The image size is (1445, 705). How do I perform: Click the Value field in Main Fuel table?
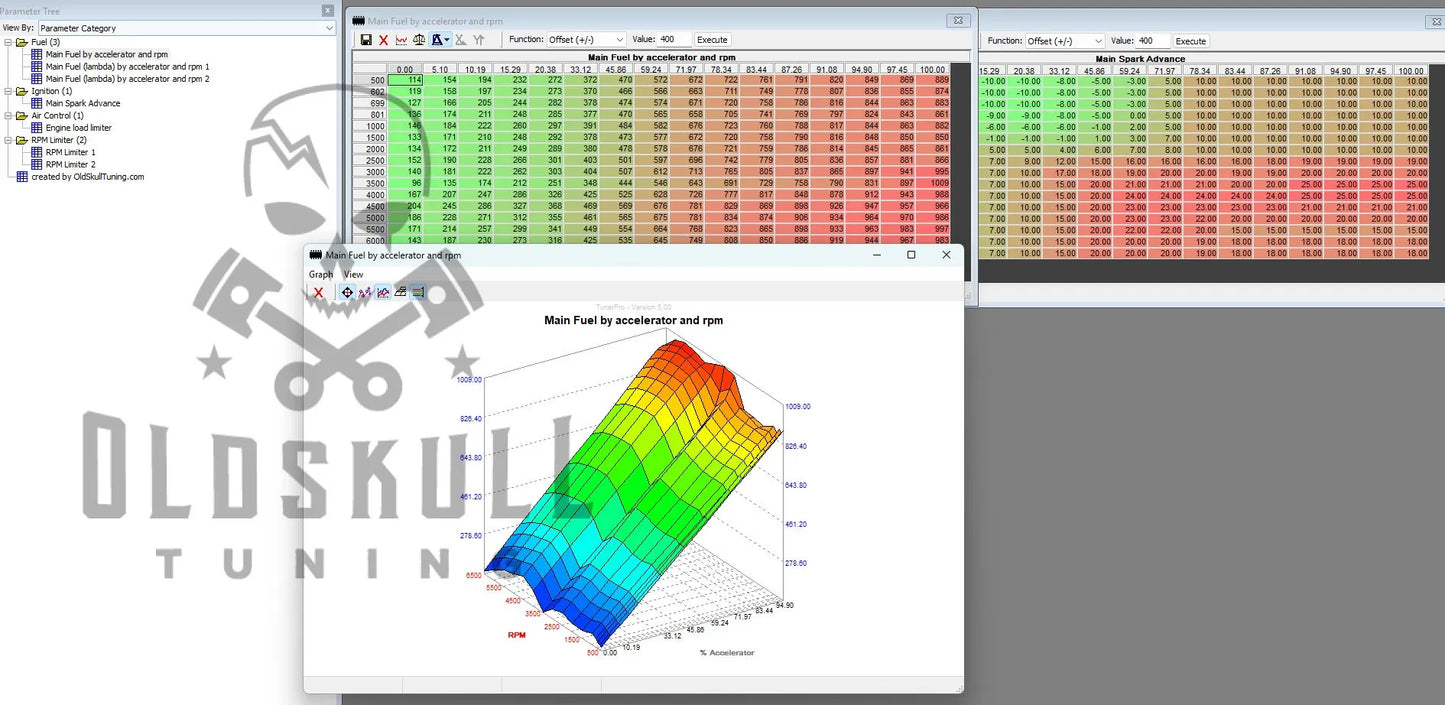[x=674, y=40]
